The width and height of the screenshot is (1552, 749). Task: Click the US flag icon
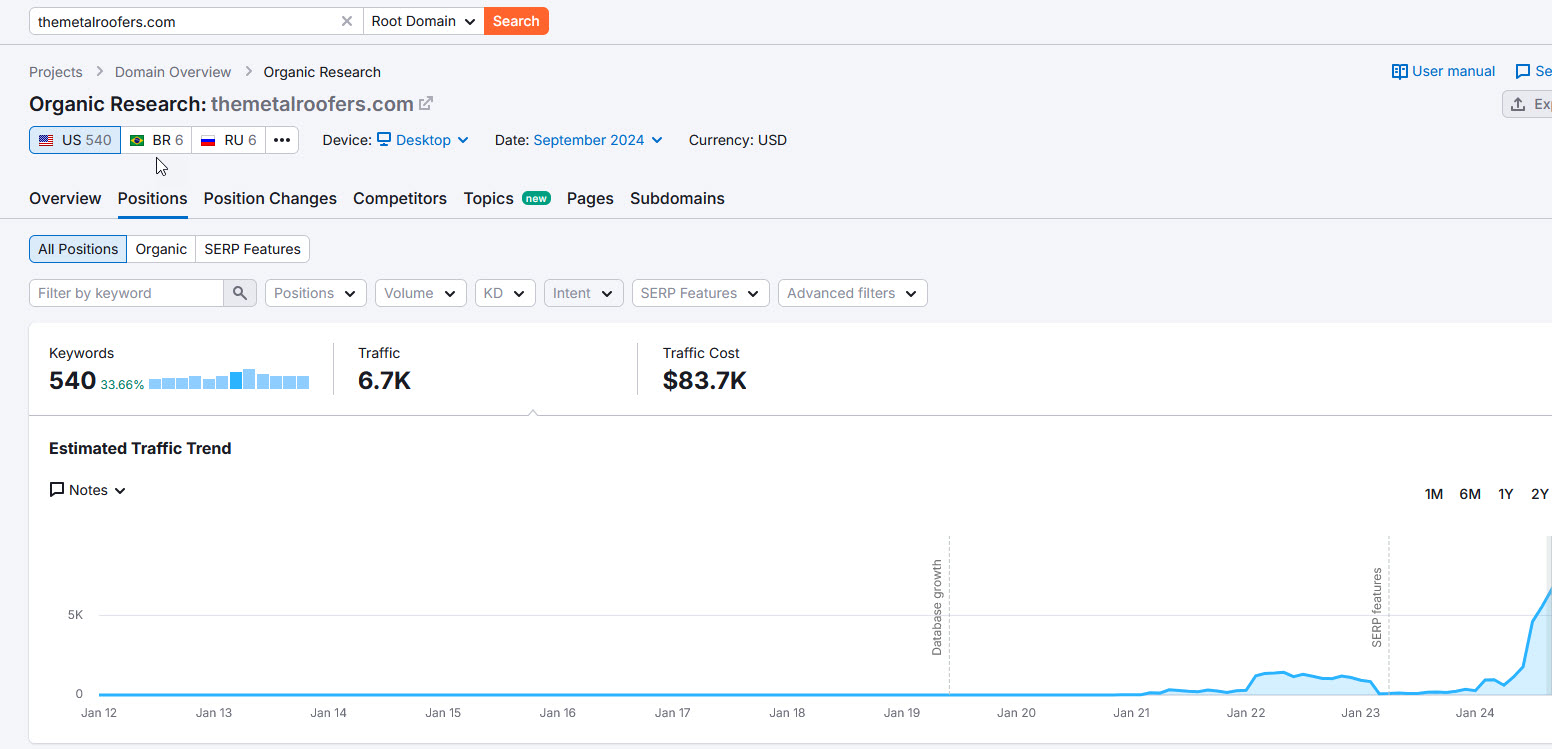click(x=46, y=140)
